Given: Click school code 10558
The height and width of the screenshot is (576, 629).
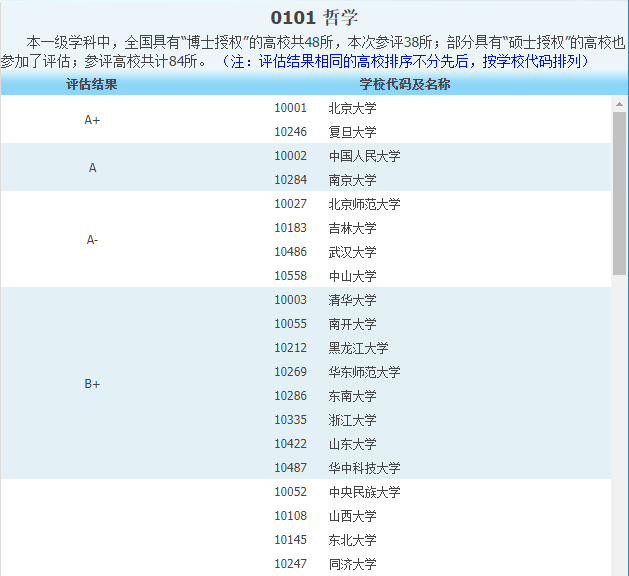Looking at the screenshot, I should pos(290,276).
